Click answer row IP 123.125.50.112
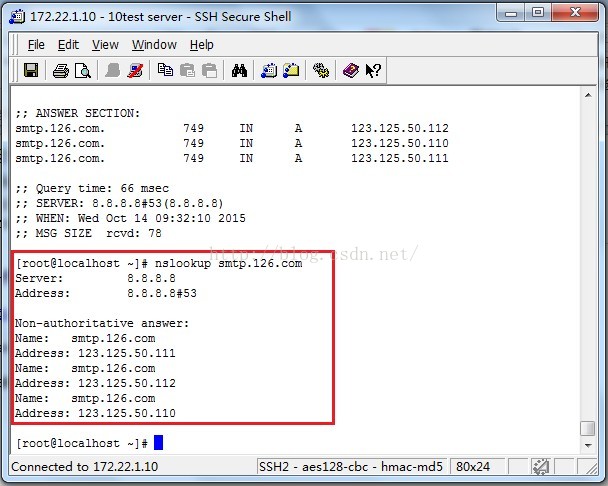This screenshot has height=486, width=608. [x=400, y=128]
